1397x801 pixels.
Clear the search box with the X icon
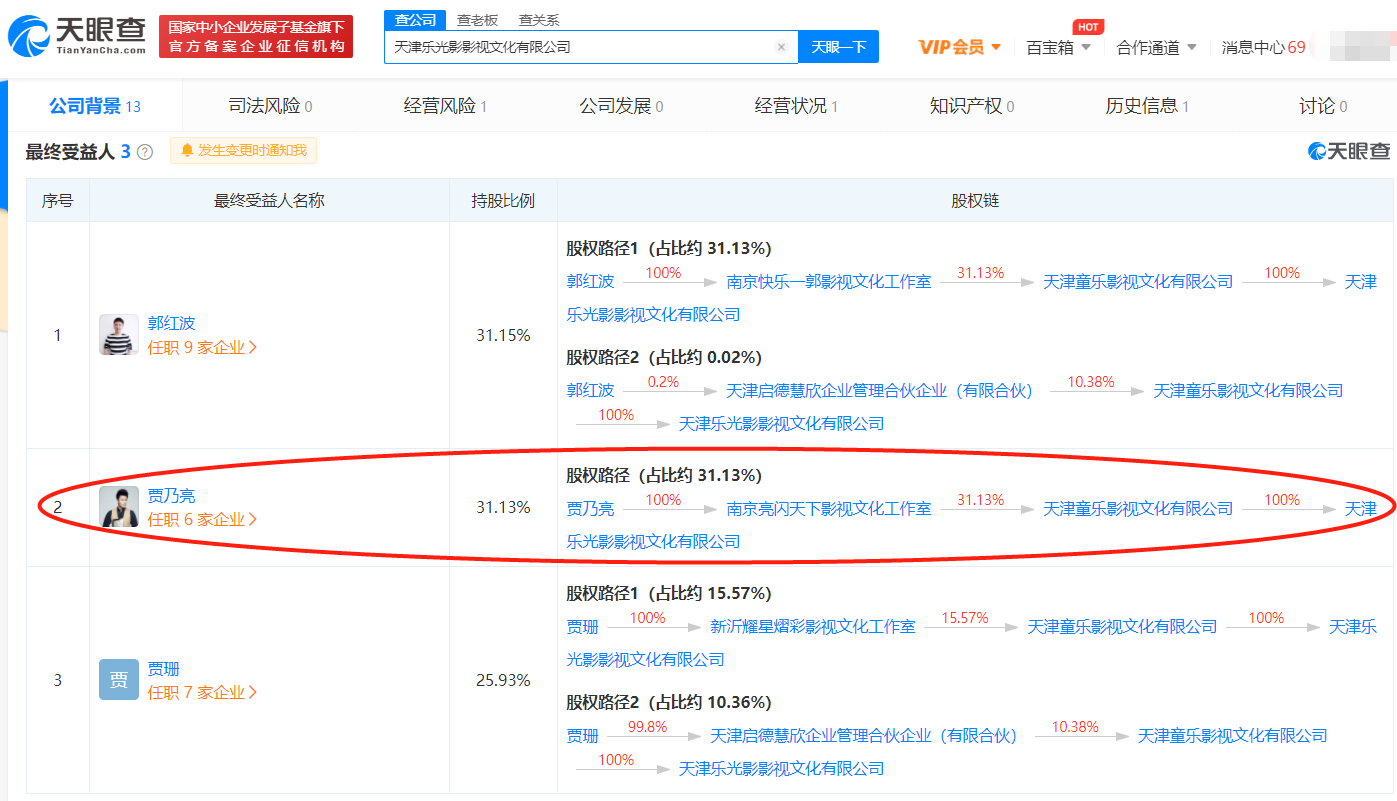(x=781, y=47)
